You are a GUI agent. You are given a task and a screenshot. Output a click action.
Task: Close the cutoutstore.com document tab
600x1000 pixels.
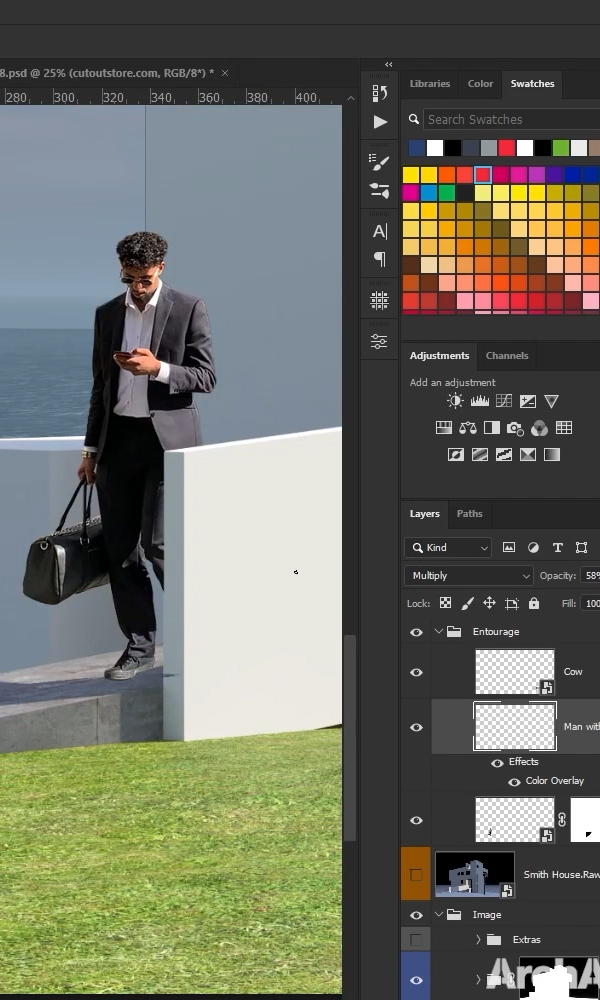224,73
